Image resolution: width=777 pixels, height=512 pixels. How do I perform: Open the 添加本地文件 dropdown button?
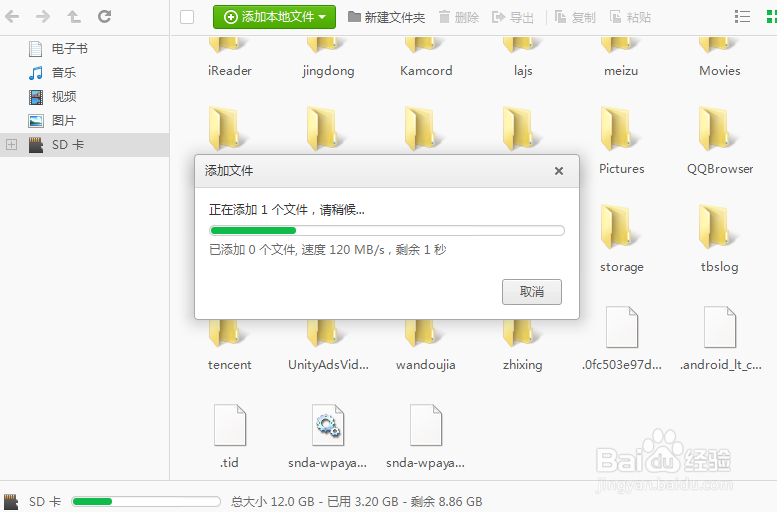pyautogui.click(x=274, y=17)
